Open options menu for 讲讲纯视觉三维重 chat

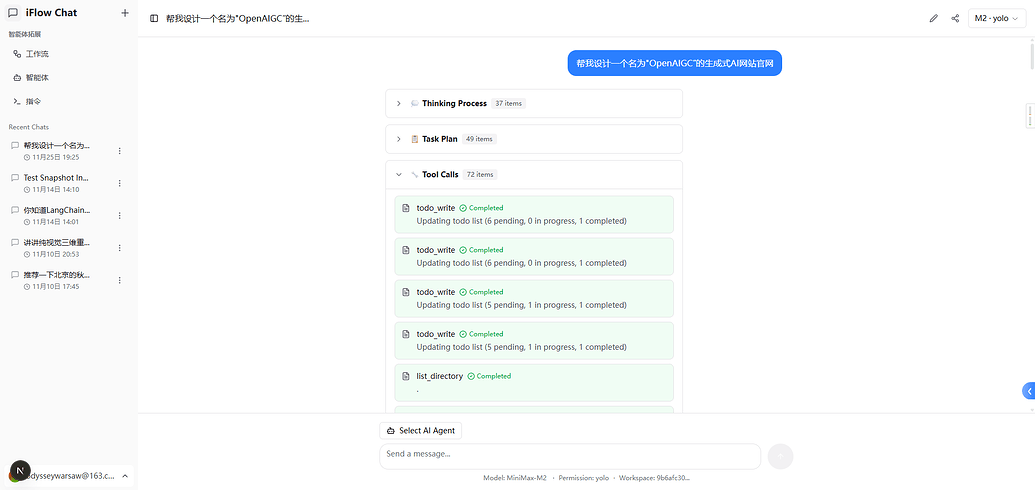(119, 248)
